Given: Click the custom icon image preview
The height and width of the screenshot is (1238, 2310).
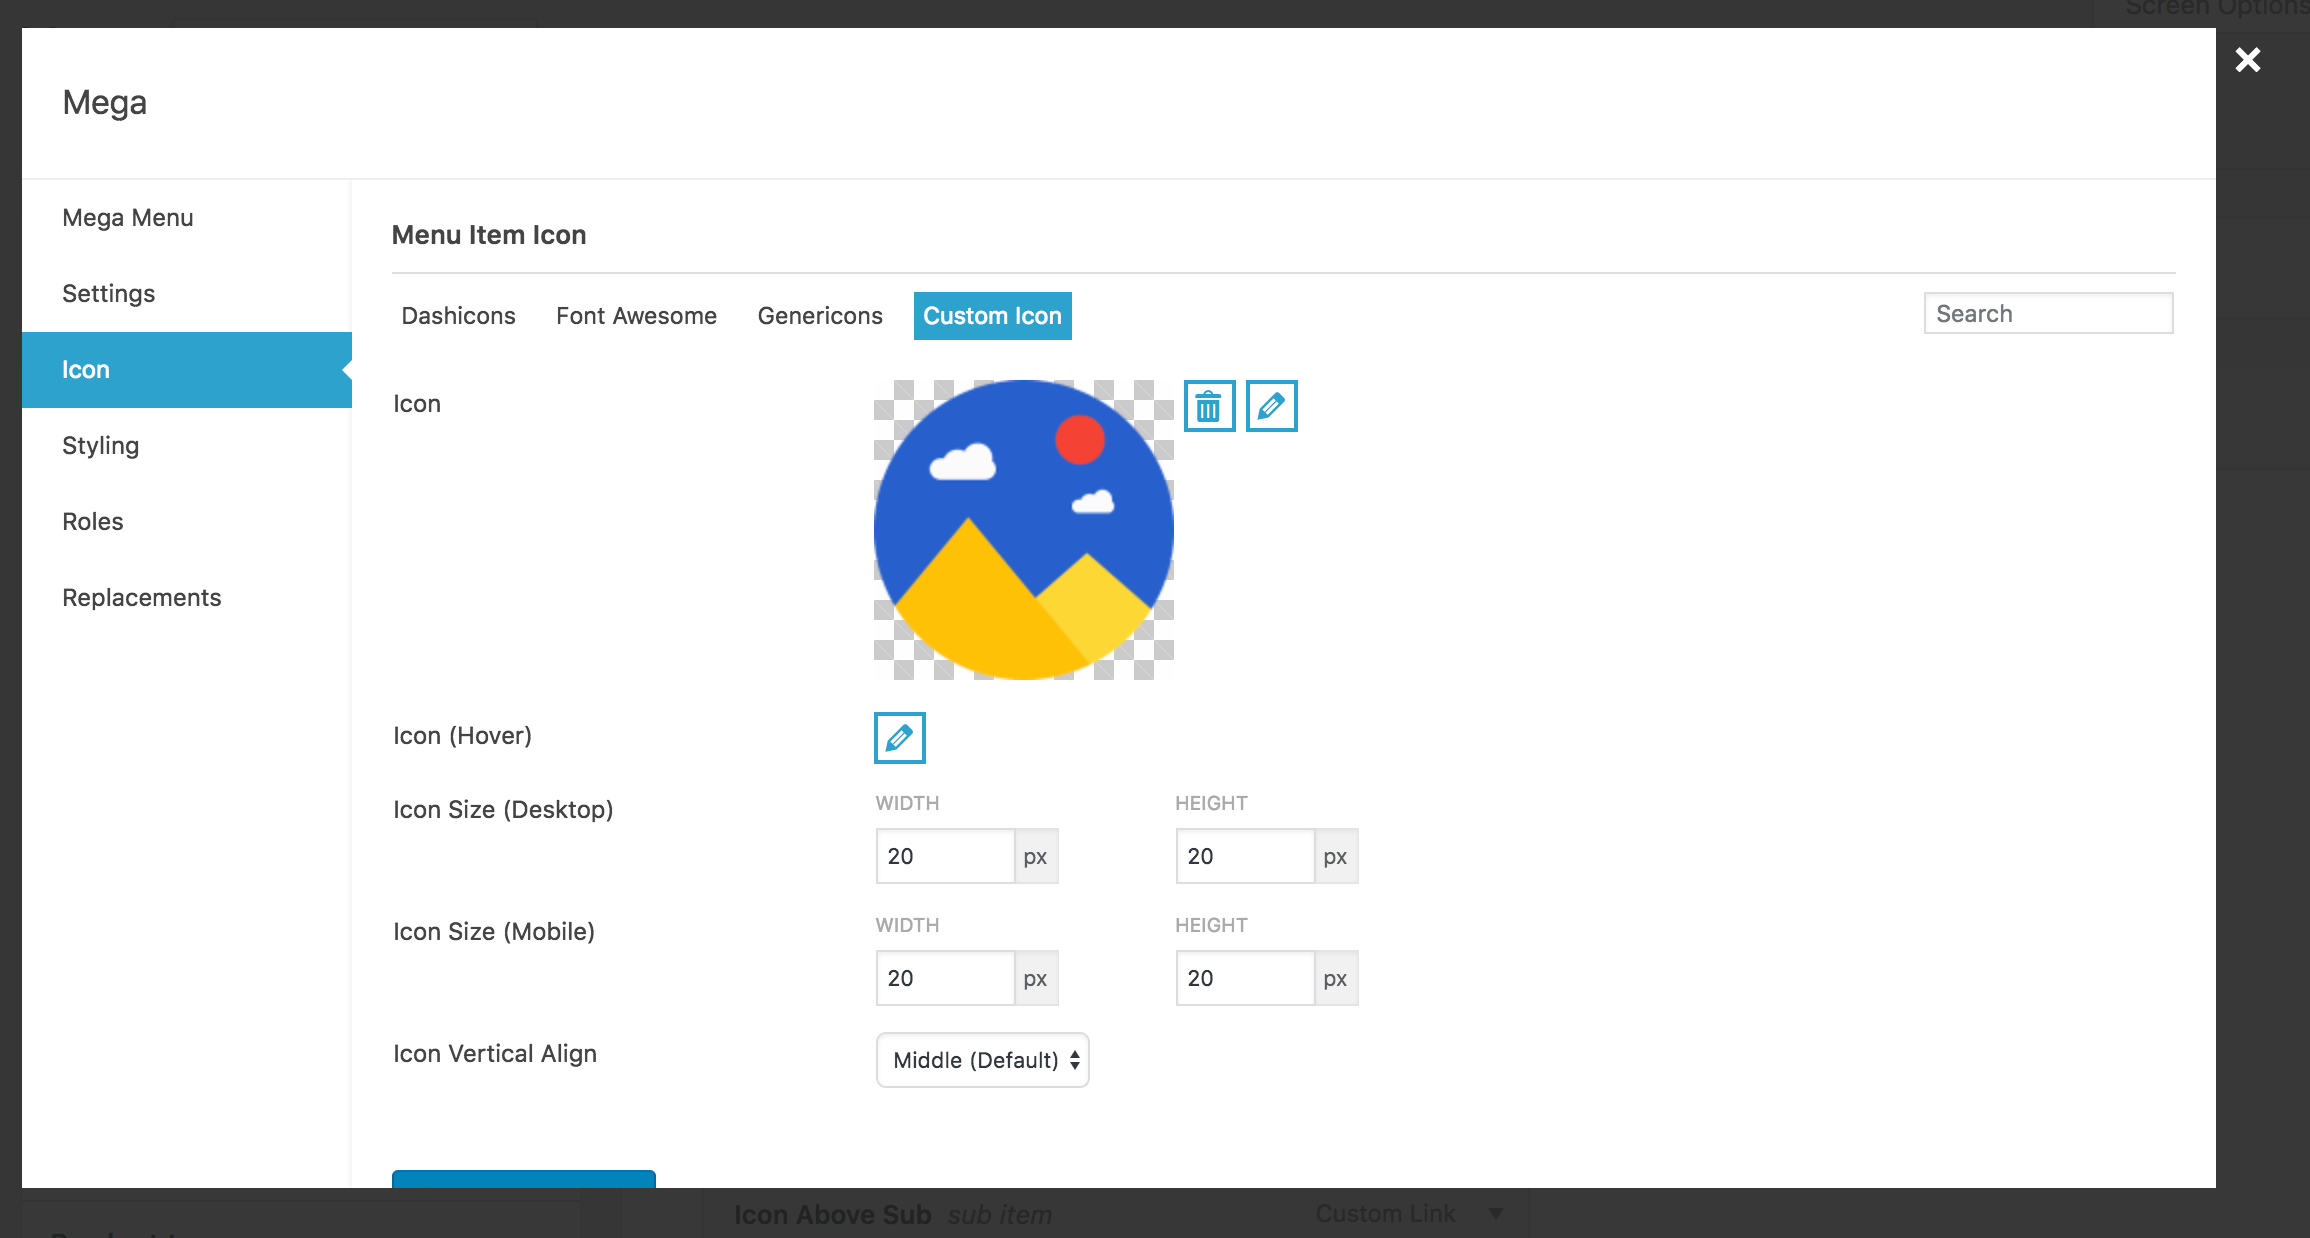Looking at the screenshot, I should (x=1023, y=530).
